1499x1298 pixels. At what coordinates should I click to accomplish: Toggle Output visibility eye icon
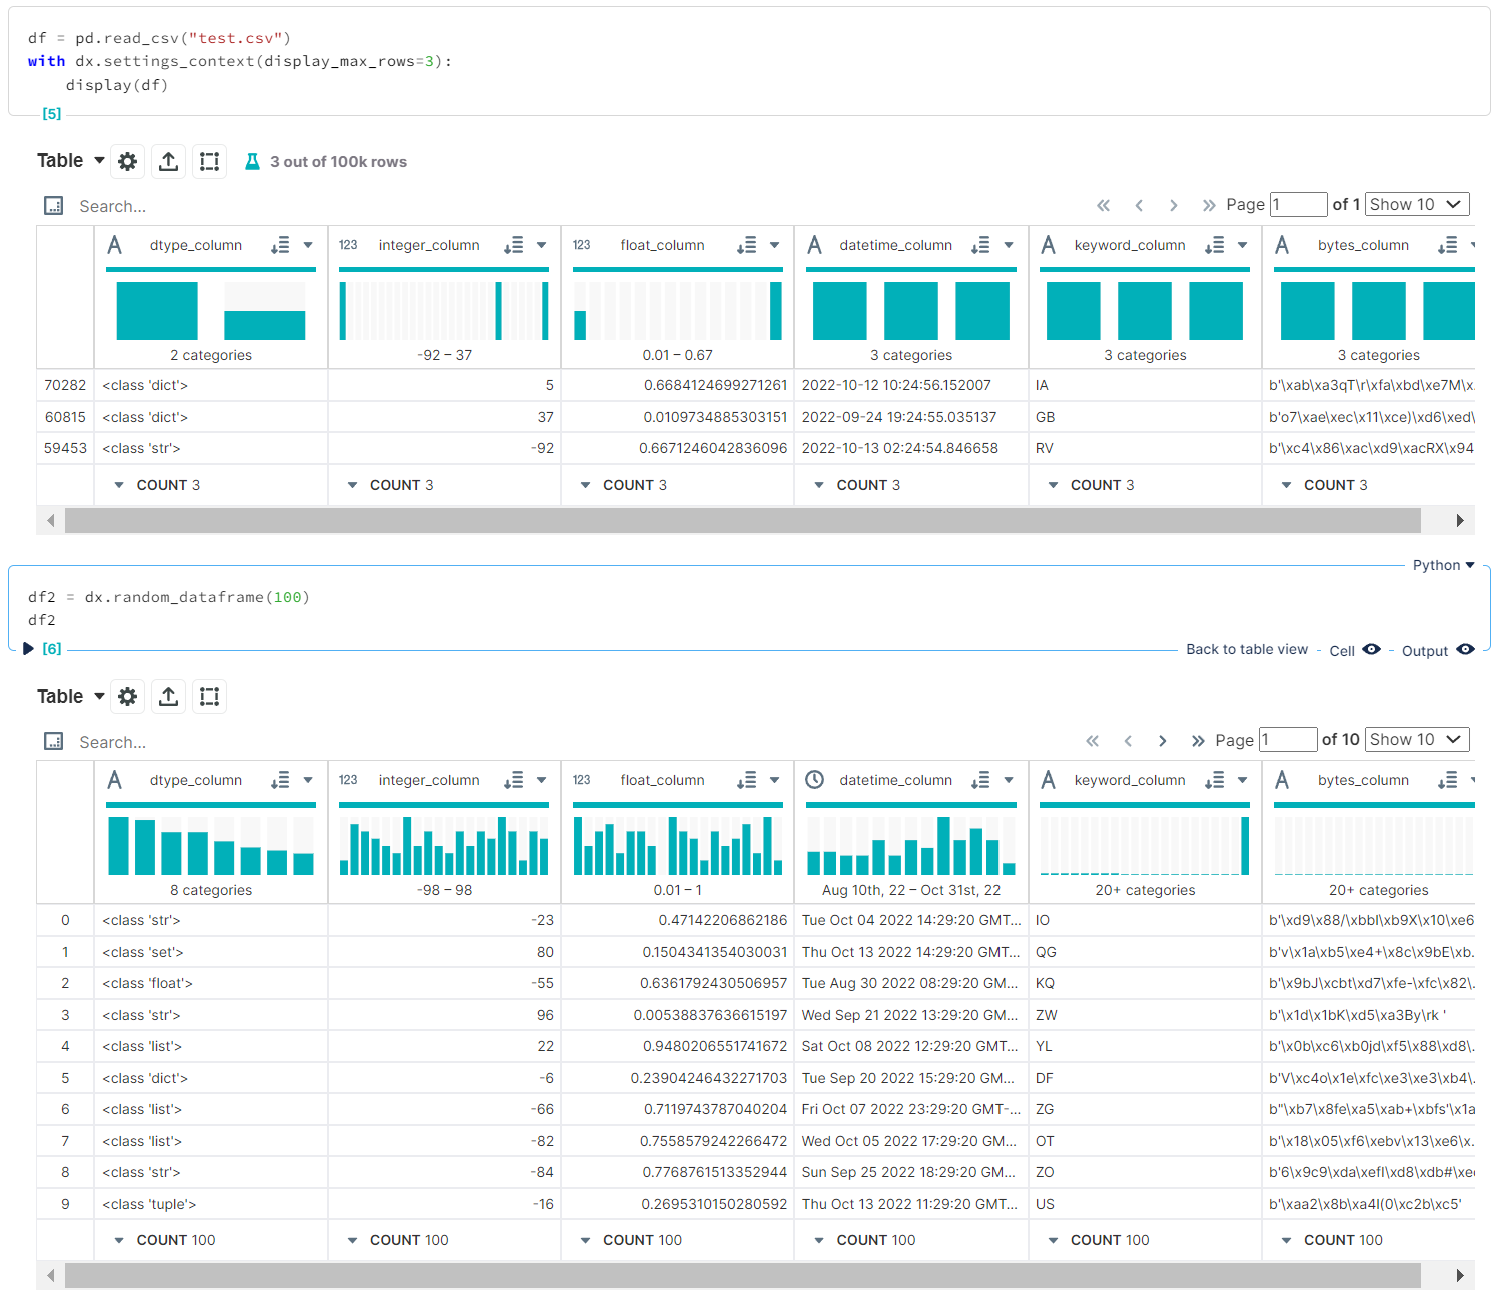pyautogui.click(x=1465, y=650)
